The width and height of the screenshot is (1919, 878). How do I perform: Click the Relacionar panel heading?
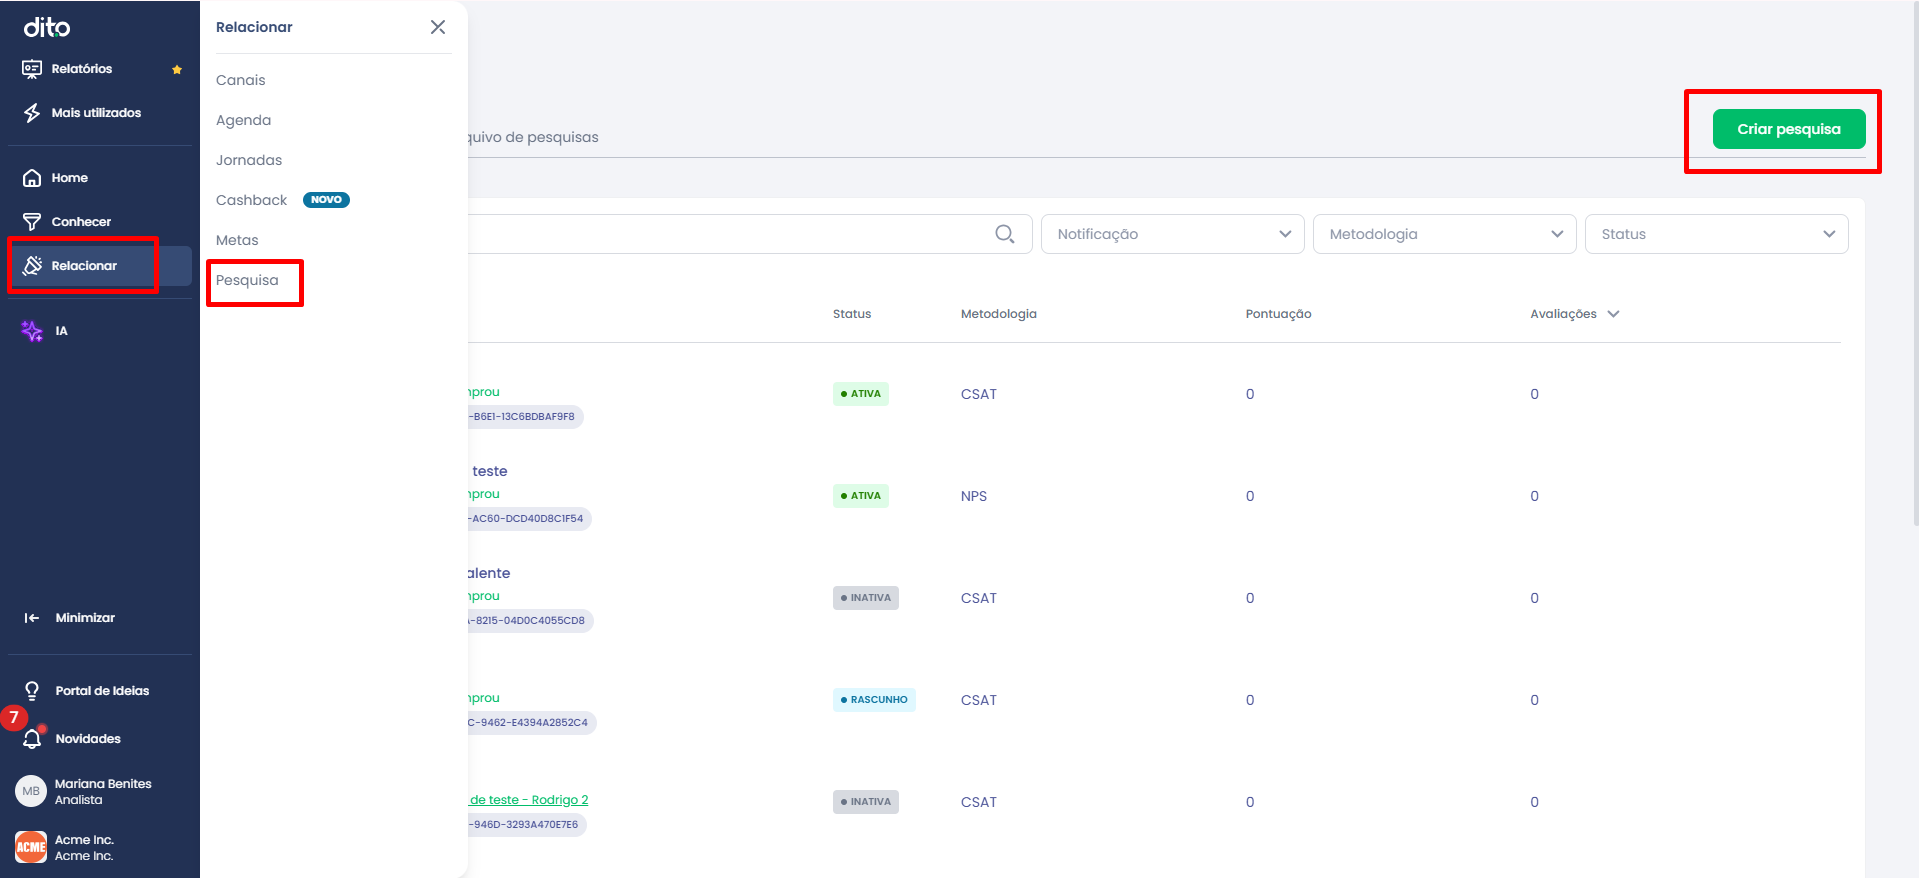click(254, 27)
